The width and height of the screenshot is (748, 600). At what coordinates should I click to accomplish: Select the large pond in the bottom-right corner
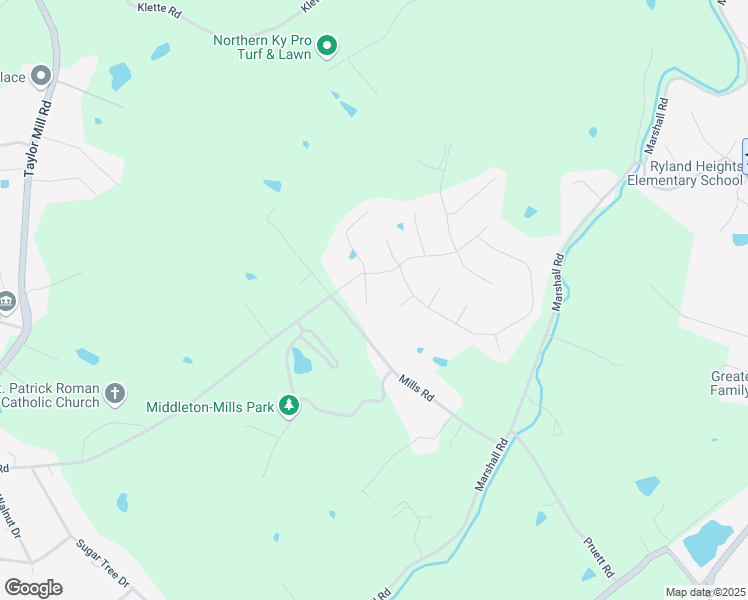click(707, 543)
